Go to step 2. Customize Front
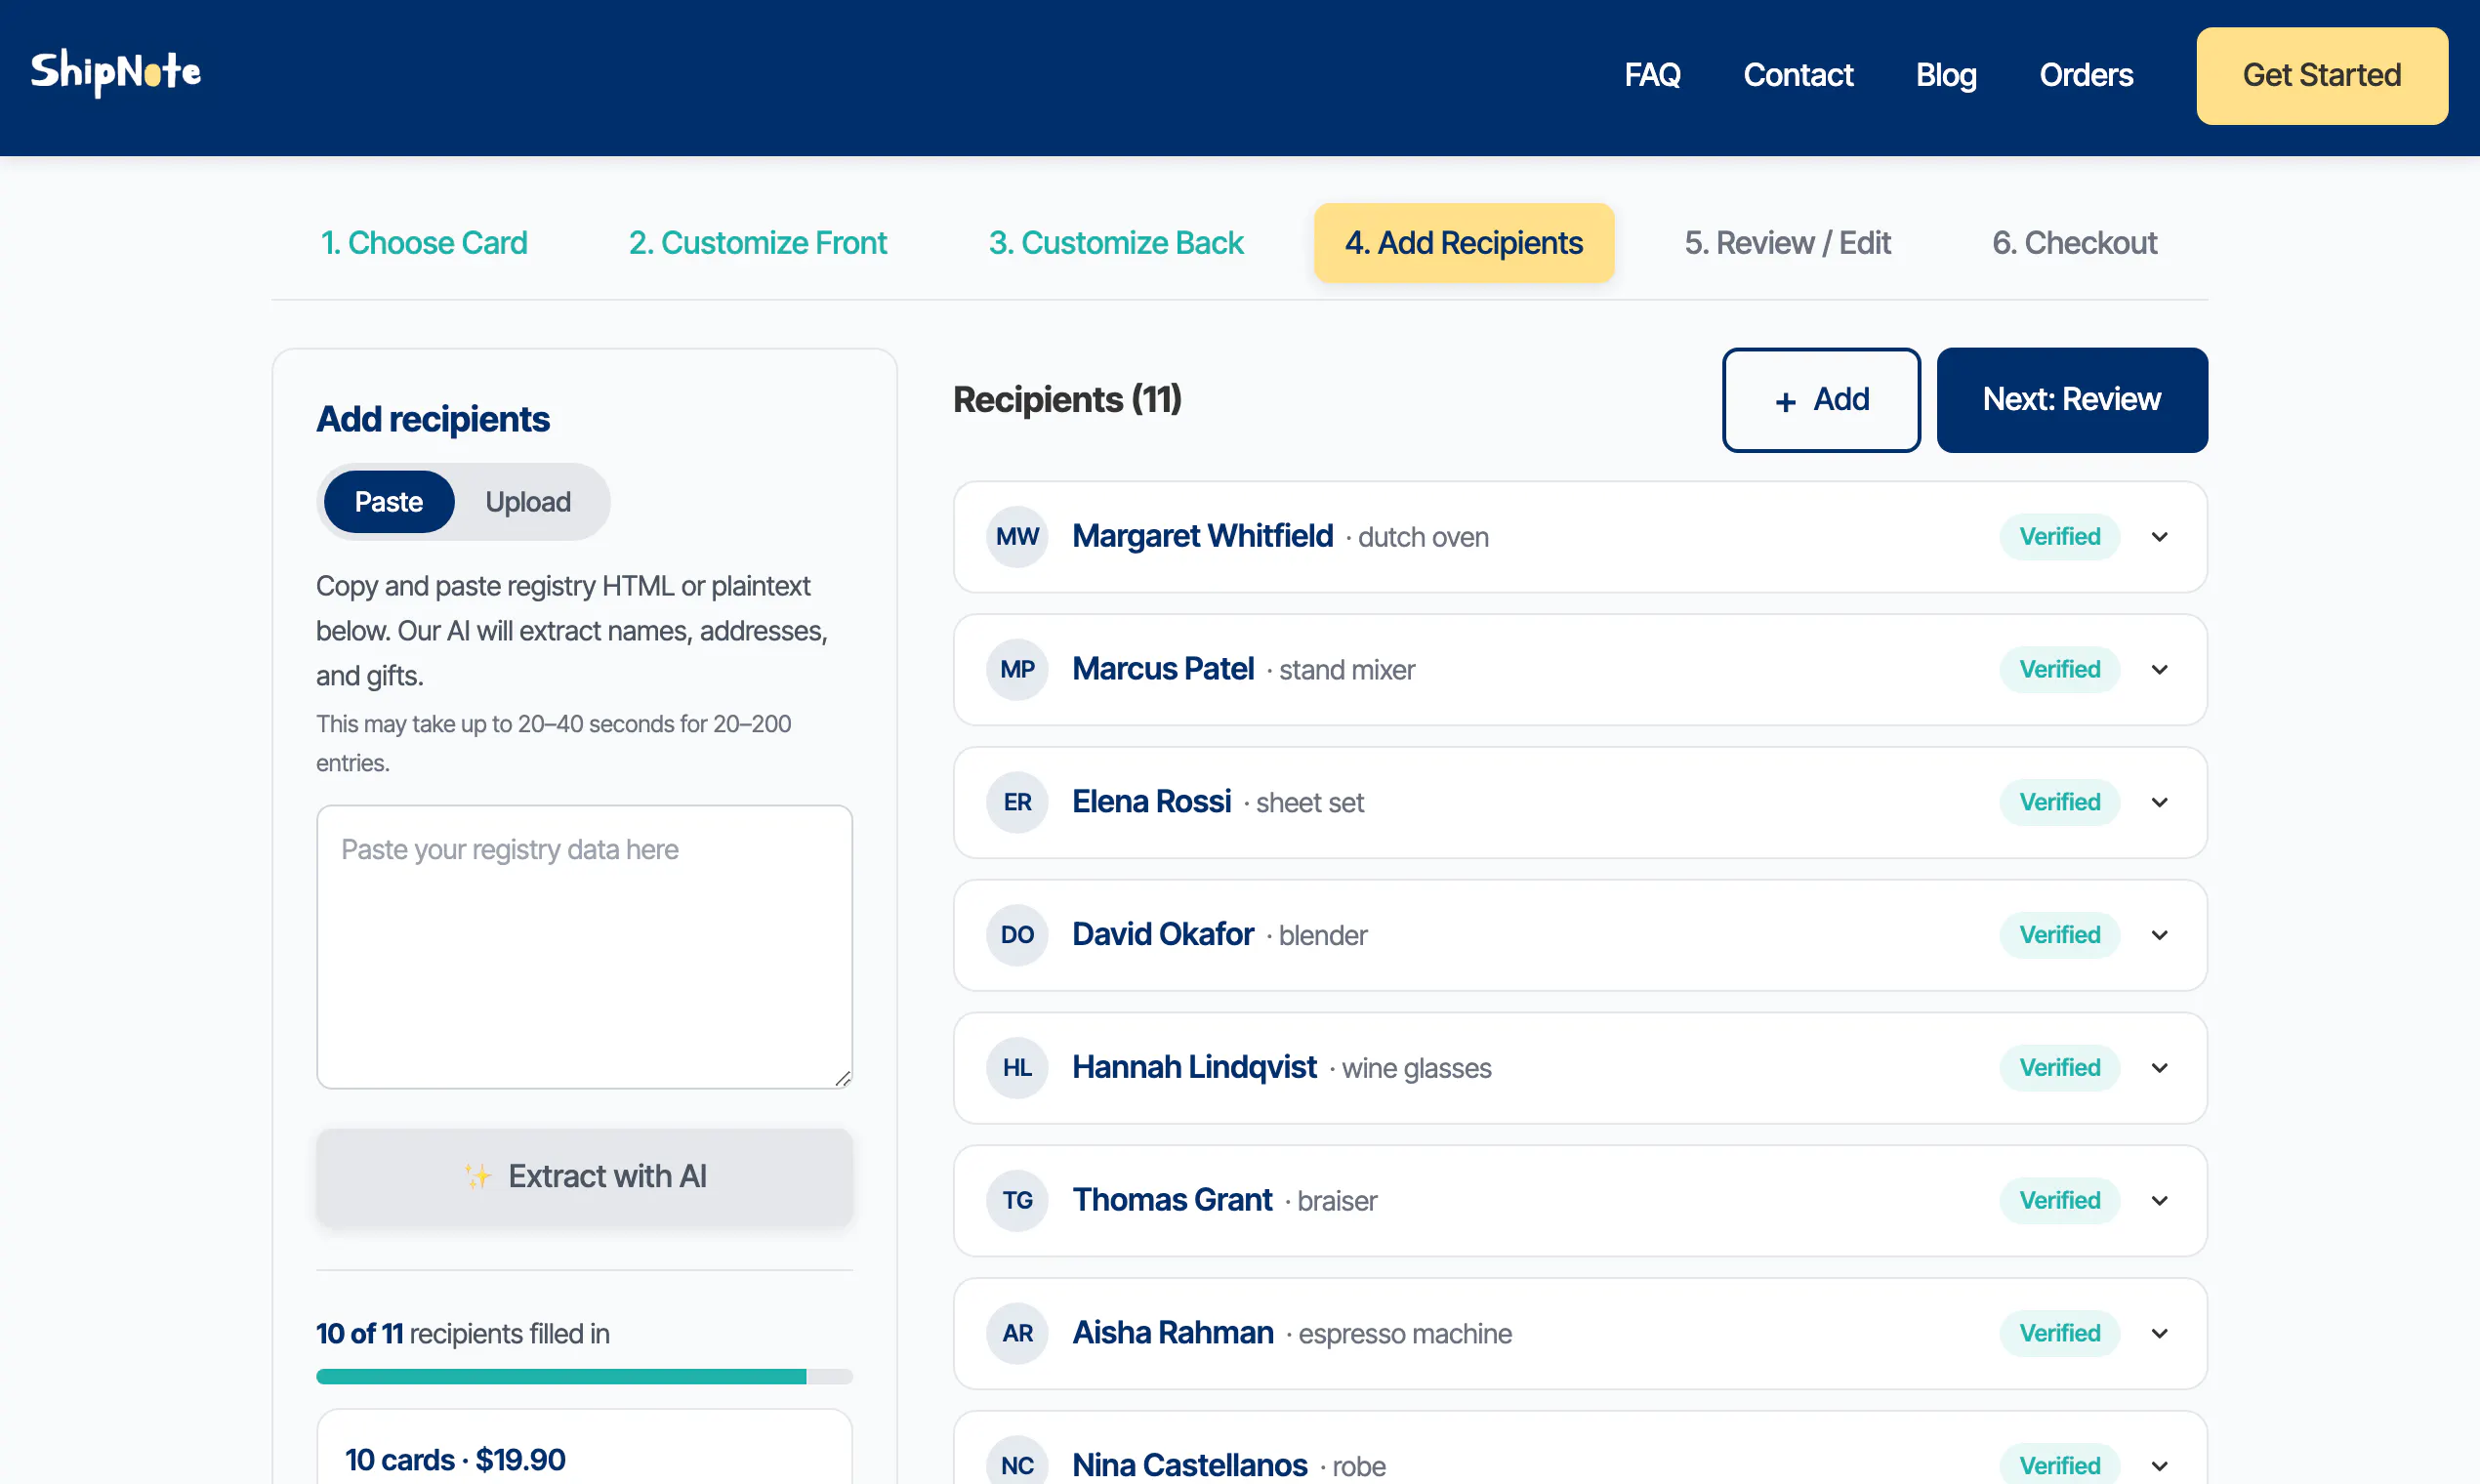The height and width of the screenshot is (1484, 2480). [x=758, y=243]
